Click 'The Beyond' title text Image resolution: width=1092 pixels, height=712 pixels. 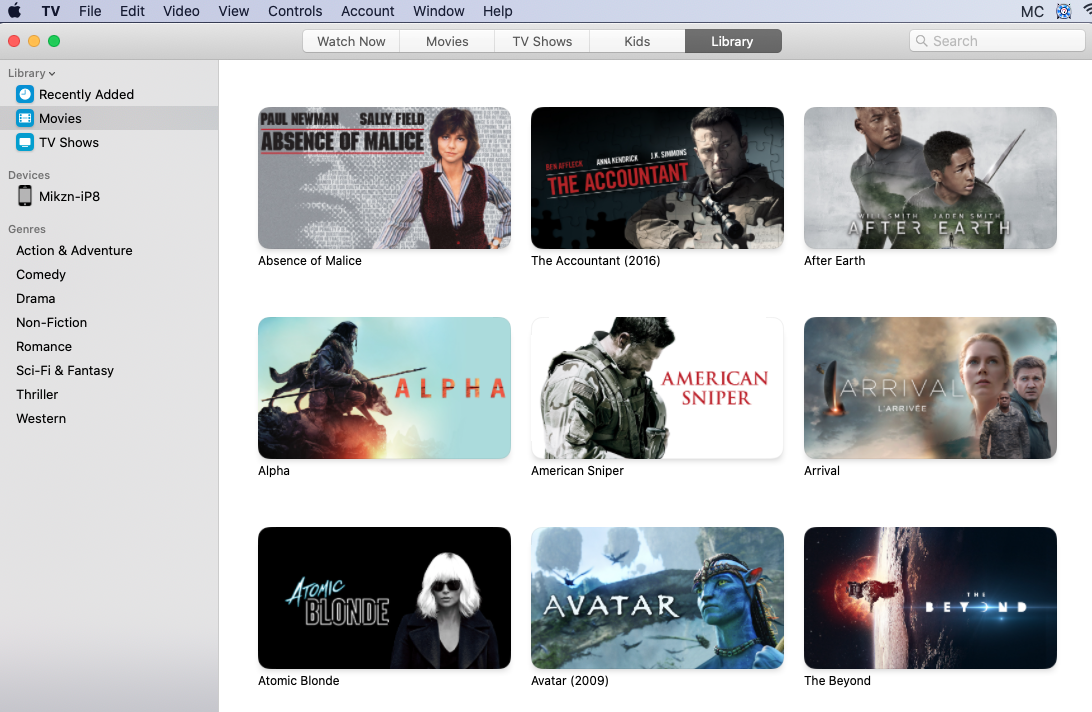pos(837,681)
